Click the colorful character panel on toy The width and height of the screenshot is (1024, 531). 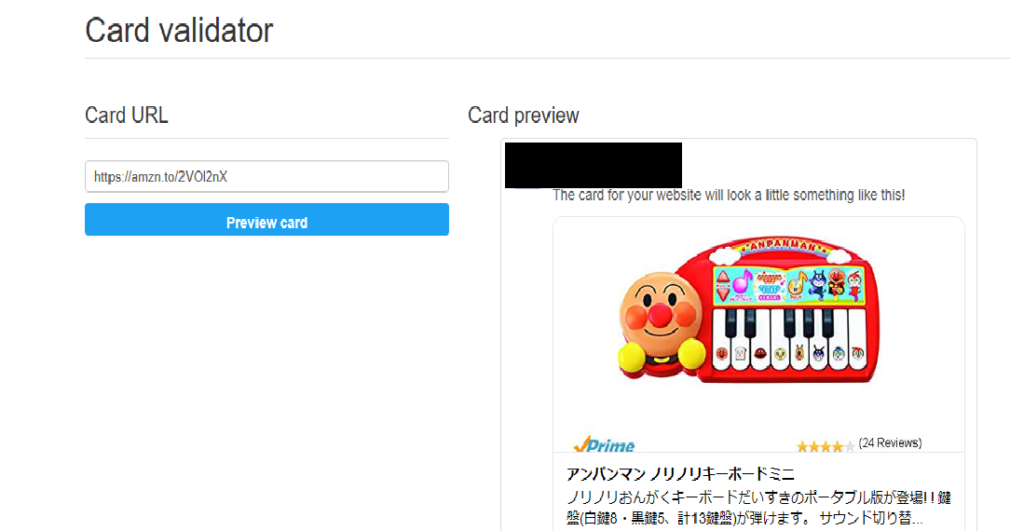coord(790,283)
